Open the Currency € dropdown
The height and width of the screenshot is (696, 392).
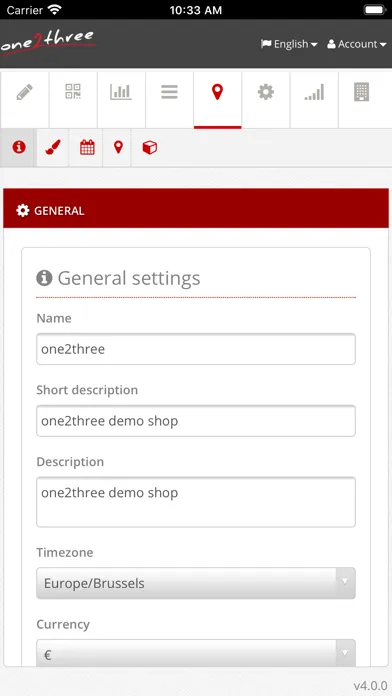196,653
